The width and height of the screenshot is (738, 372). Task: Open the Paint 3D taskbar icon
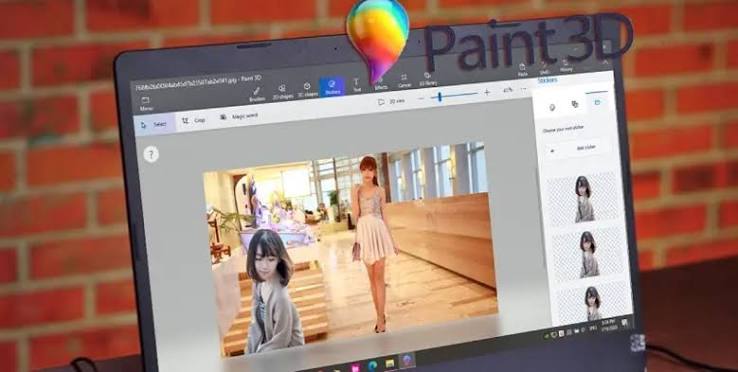pos(406,361)
